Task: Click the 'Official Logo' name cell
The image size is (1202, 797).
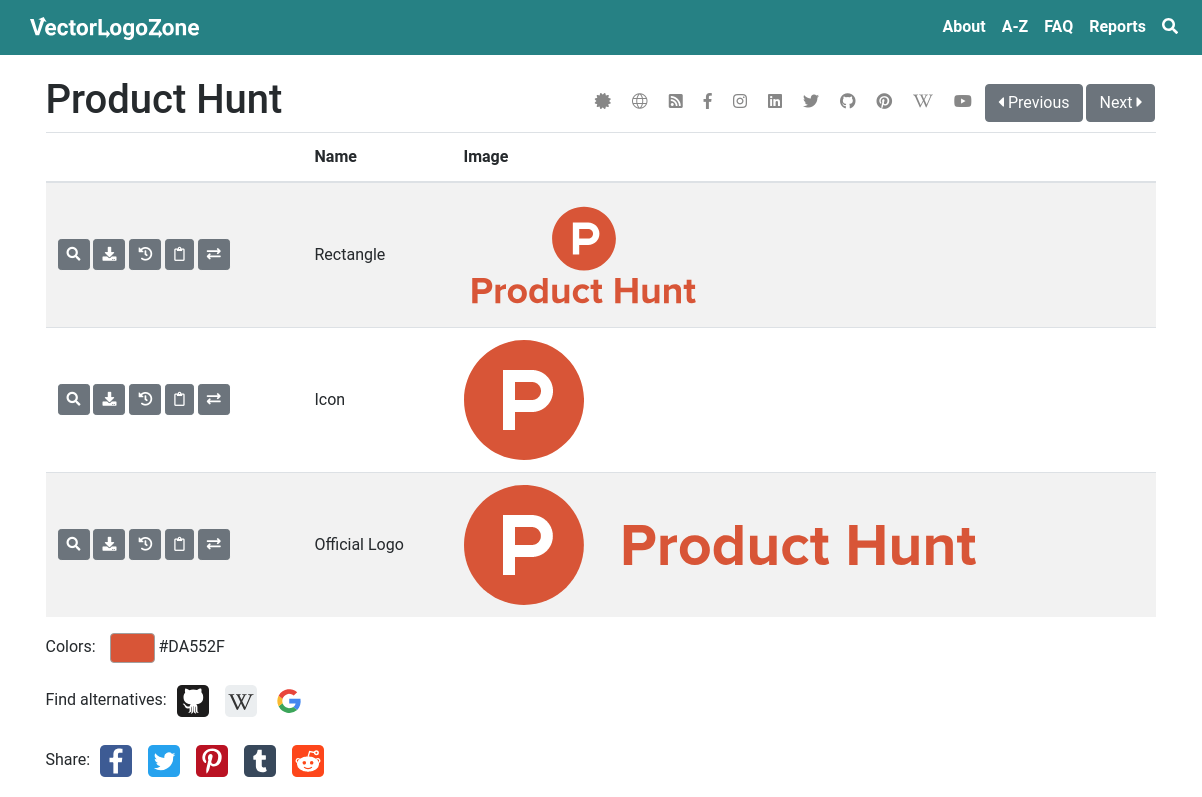Action: click(x=359, y=545)
